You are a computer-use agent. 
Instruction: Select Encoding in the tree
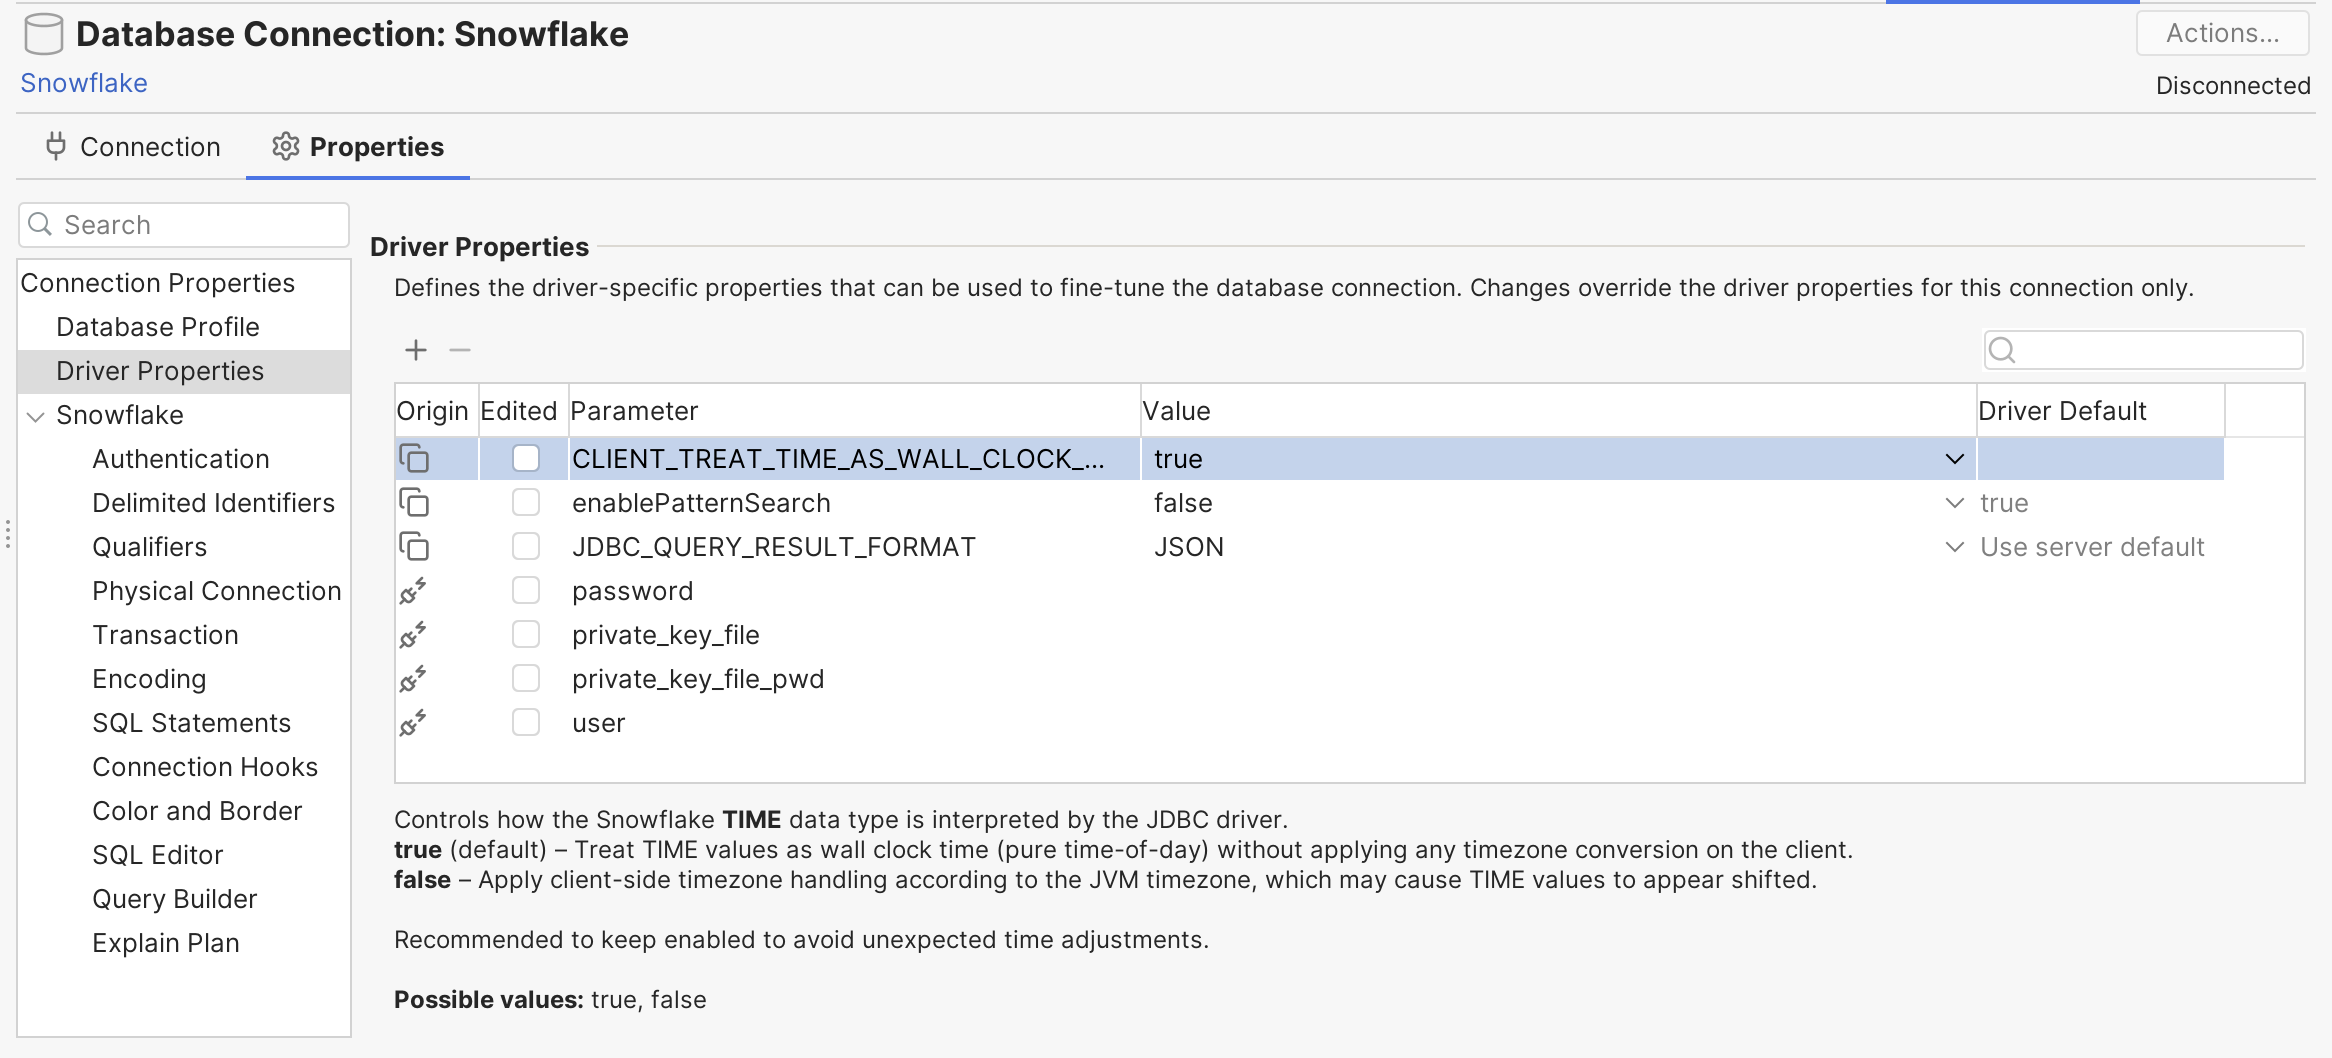[150, 679]
